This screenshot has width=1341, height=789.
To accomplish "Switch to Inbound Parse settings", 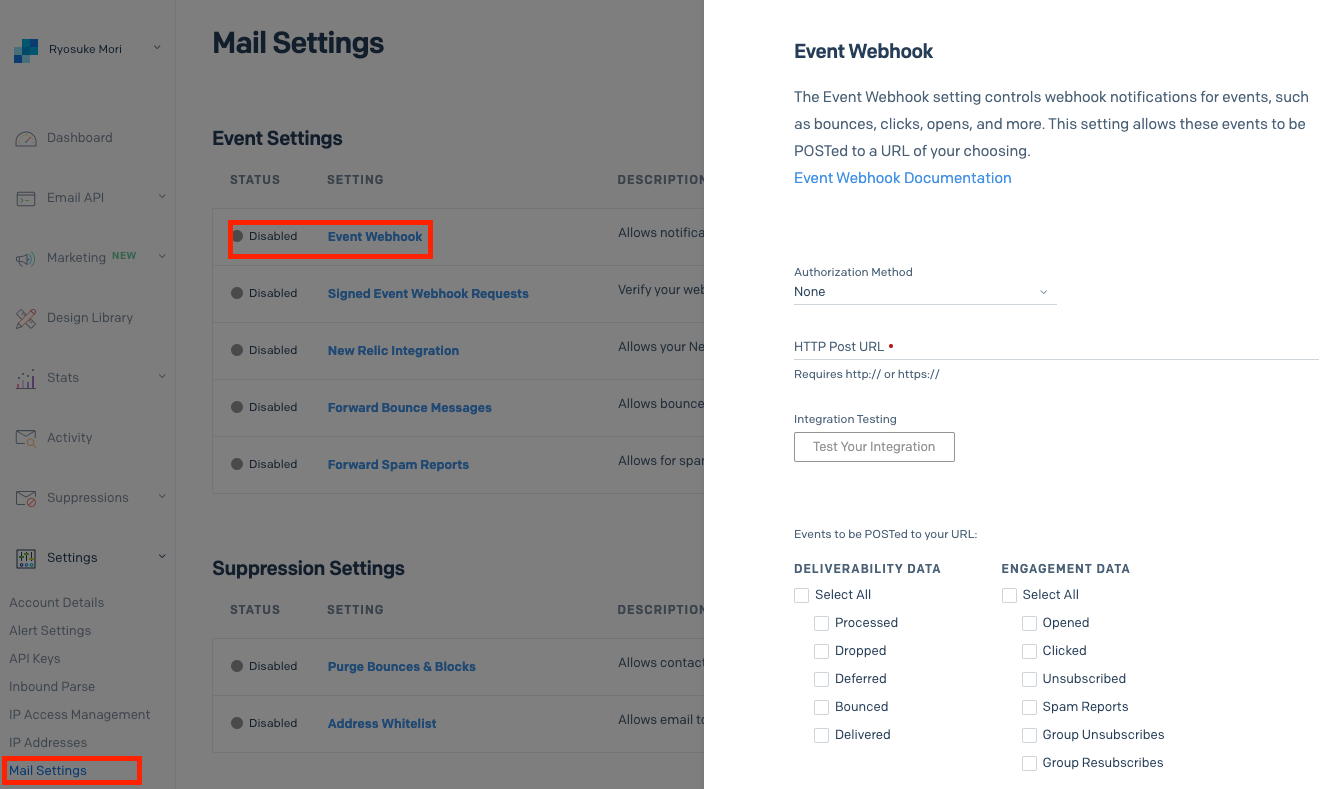I will click(x=51, y=686).
